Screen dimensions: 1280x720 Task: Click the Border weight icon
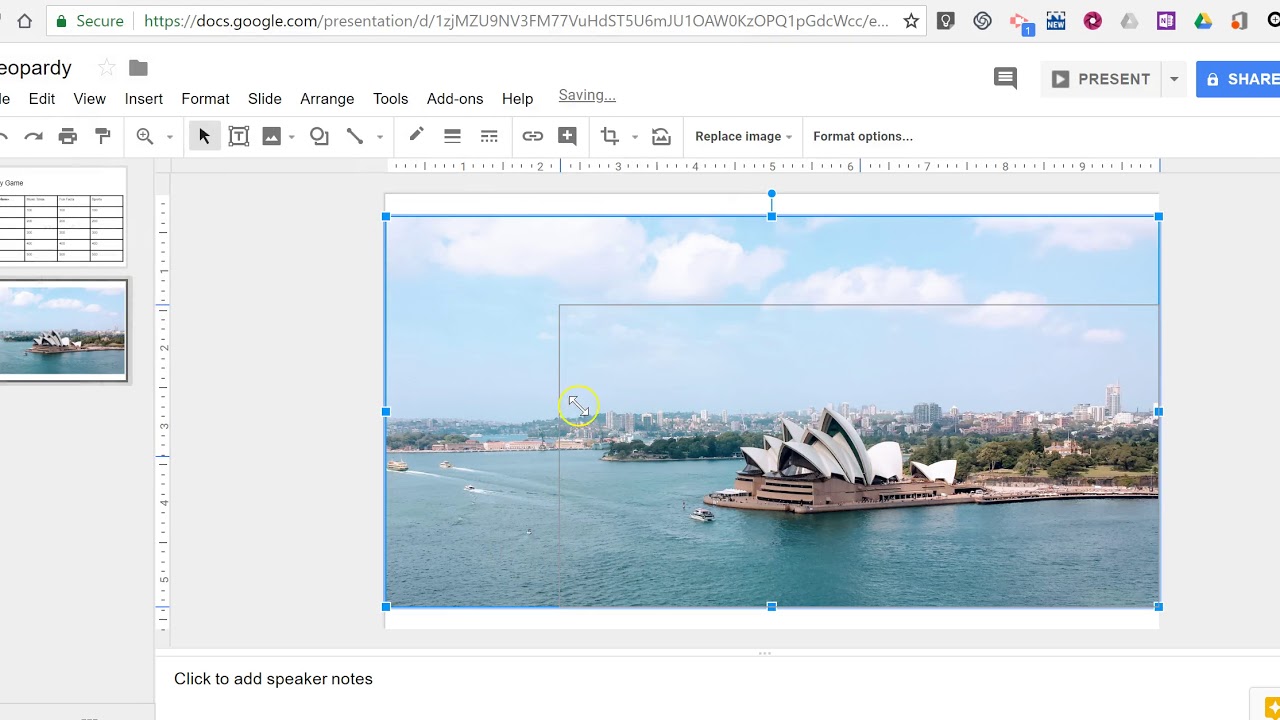[452, 136]
